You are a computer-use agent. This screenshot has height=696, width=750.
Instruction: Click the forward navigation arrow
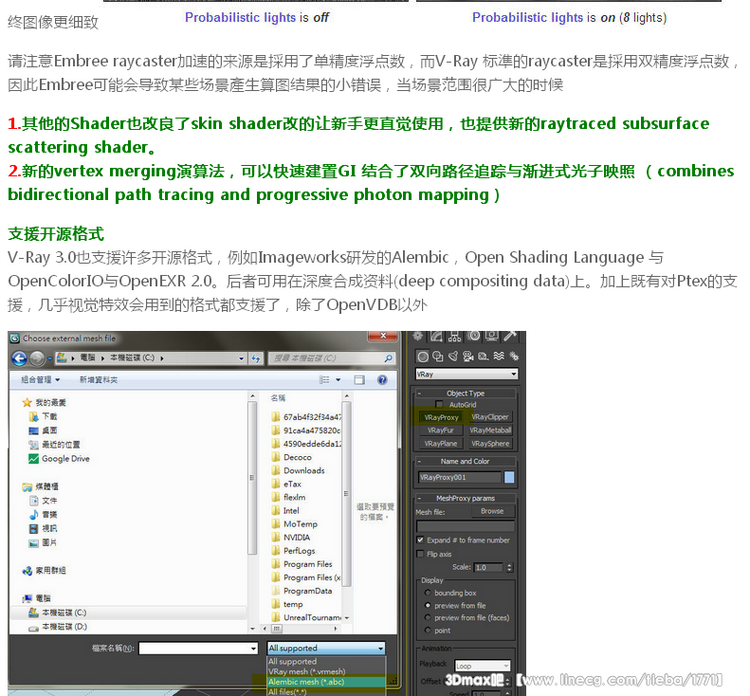(x=37, y=358)
